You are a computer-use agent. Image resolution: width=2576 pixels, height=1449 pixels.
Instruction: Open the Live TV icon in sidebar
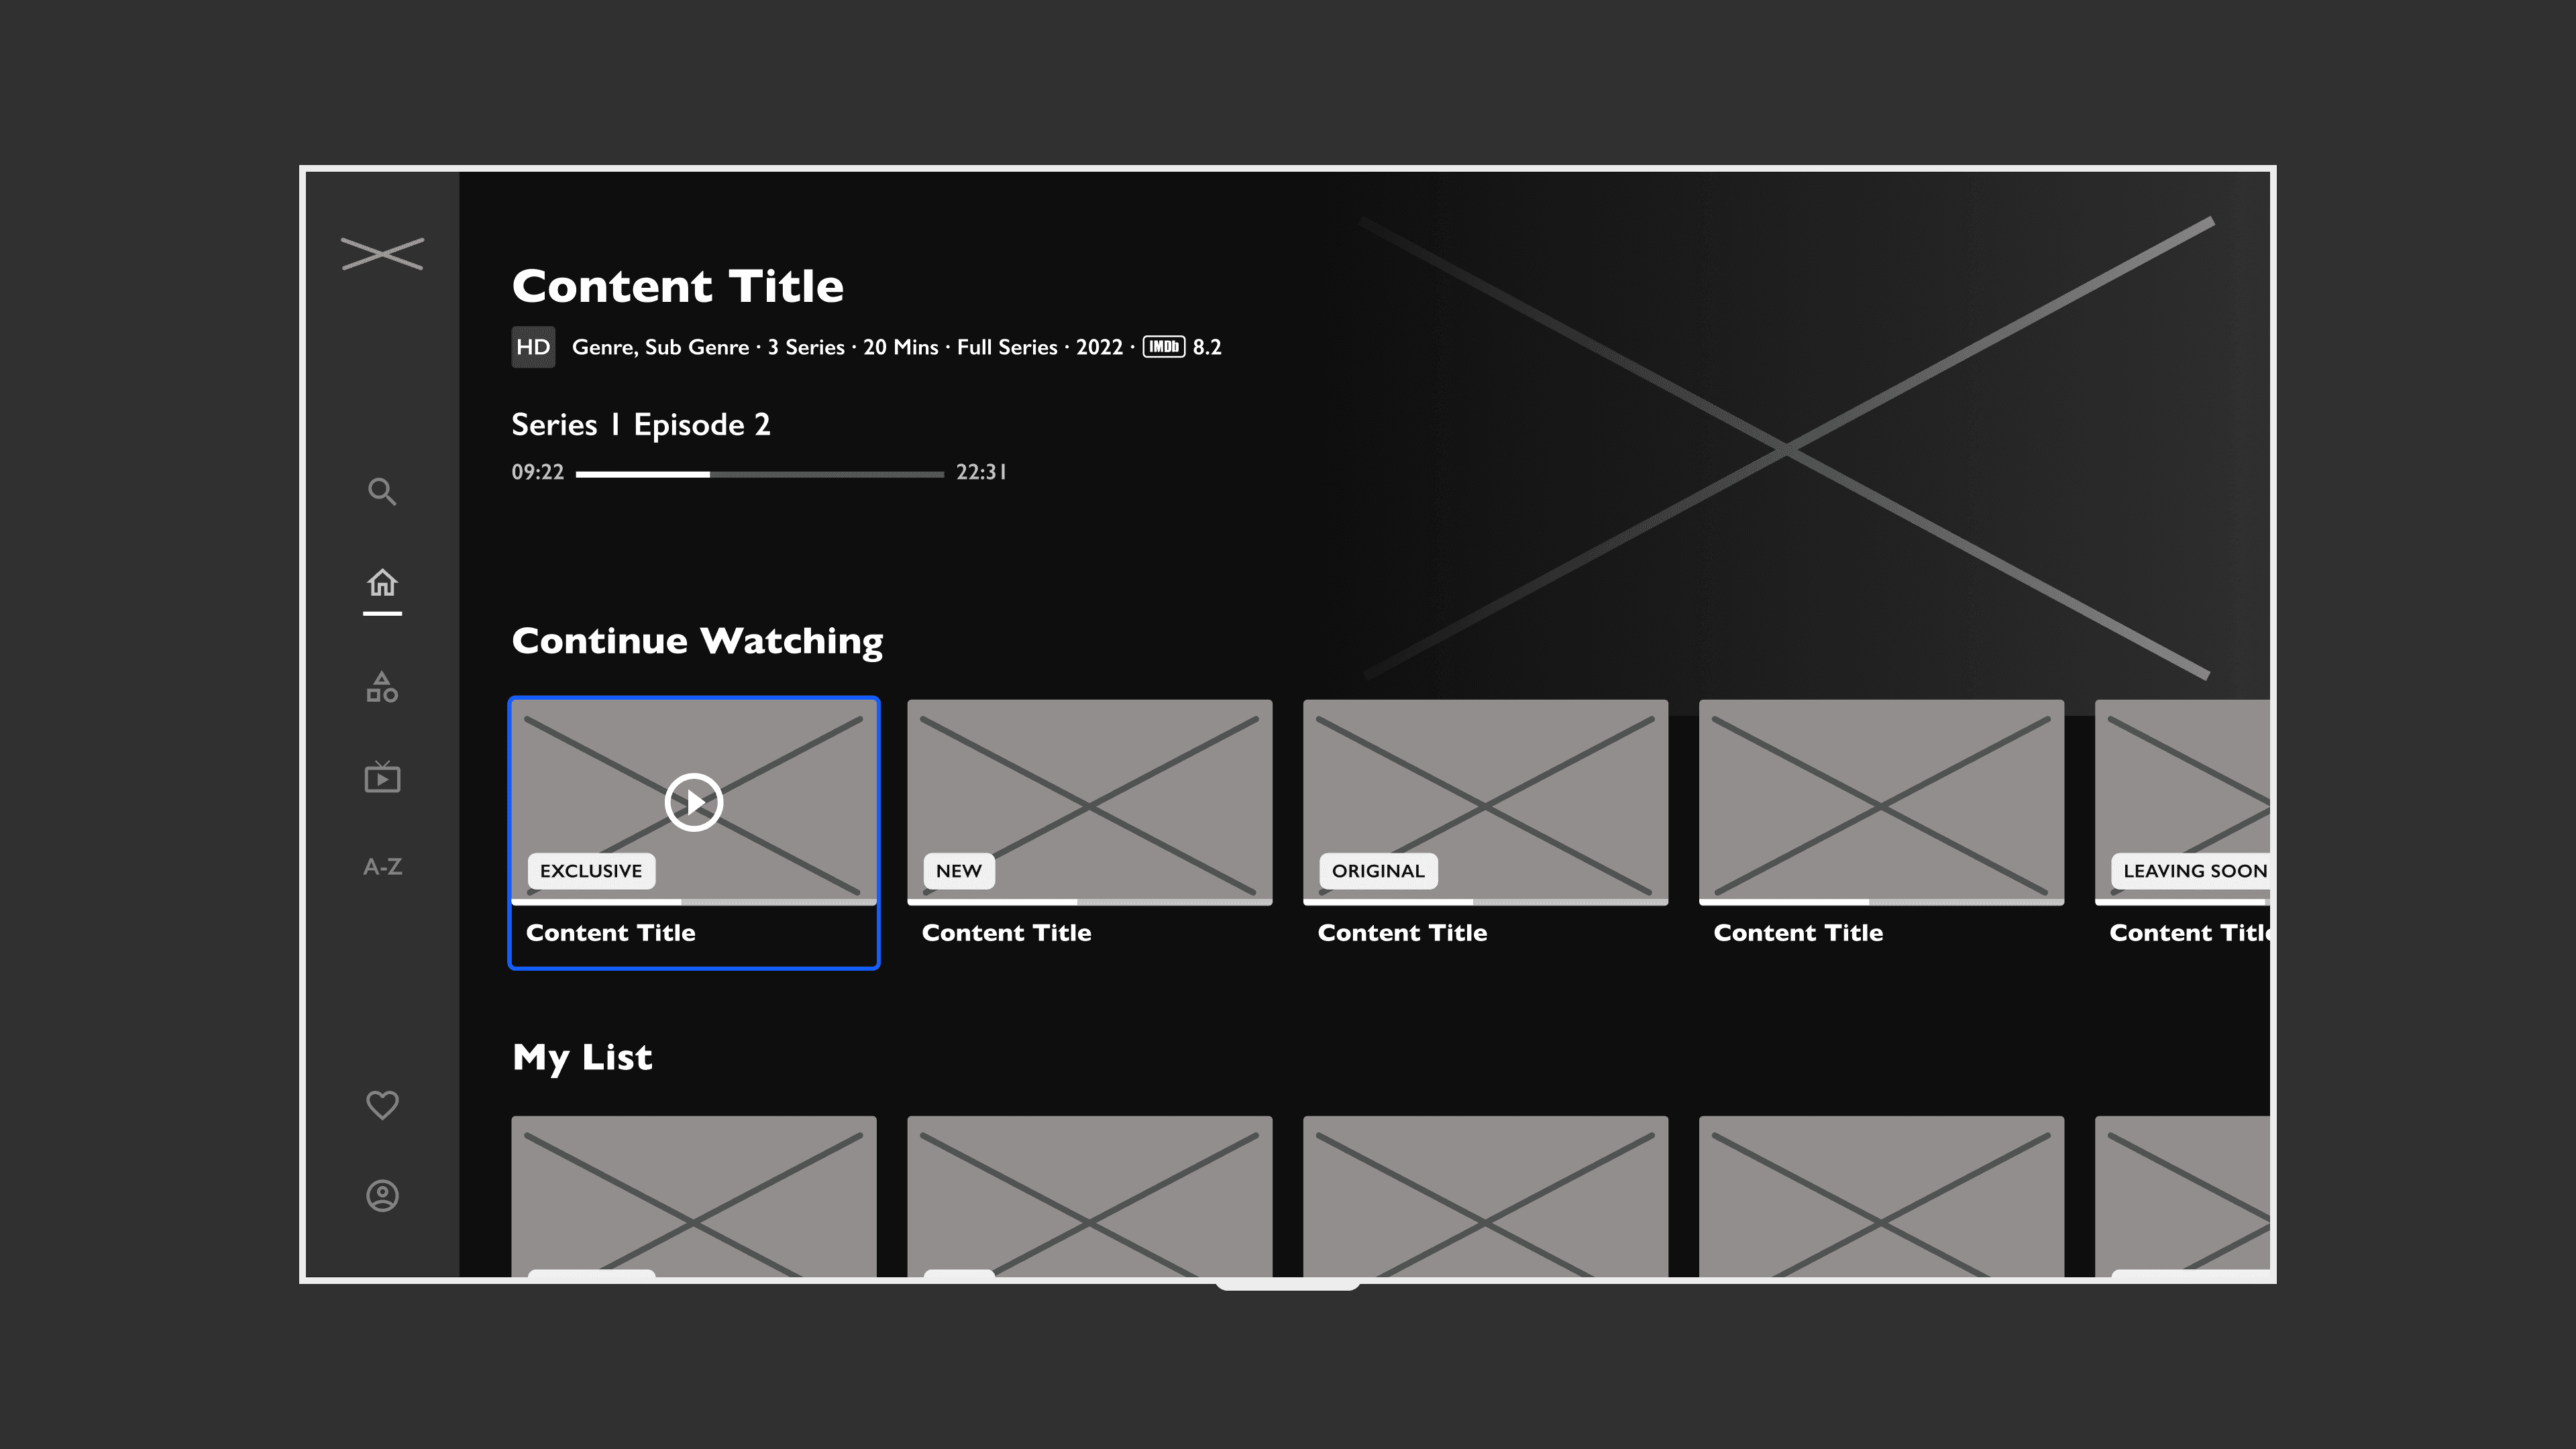[x=382, y=777]
